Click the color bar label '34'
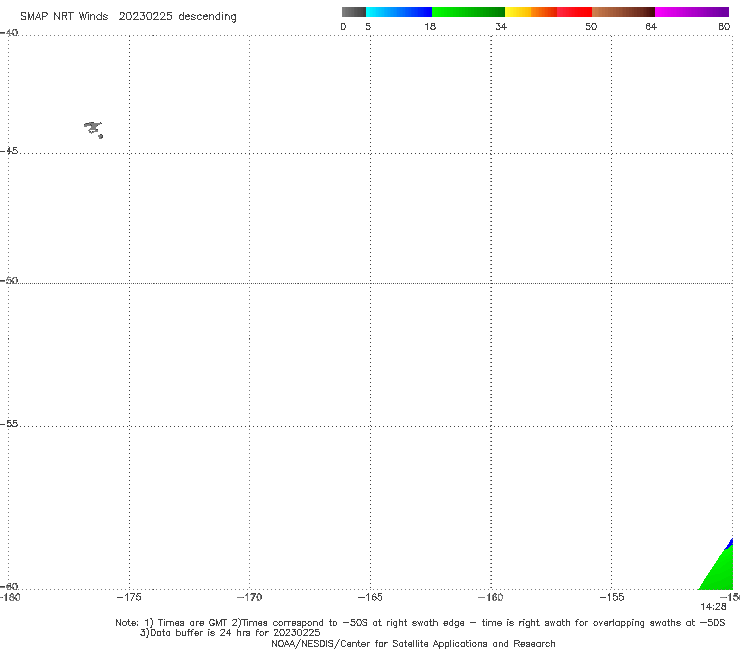 [x=501, y=26]
